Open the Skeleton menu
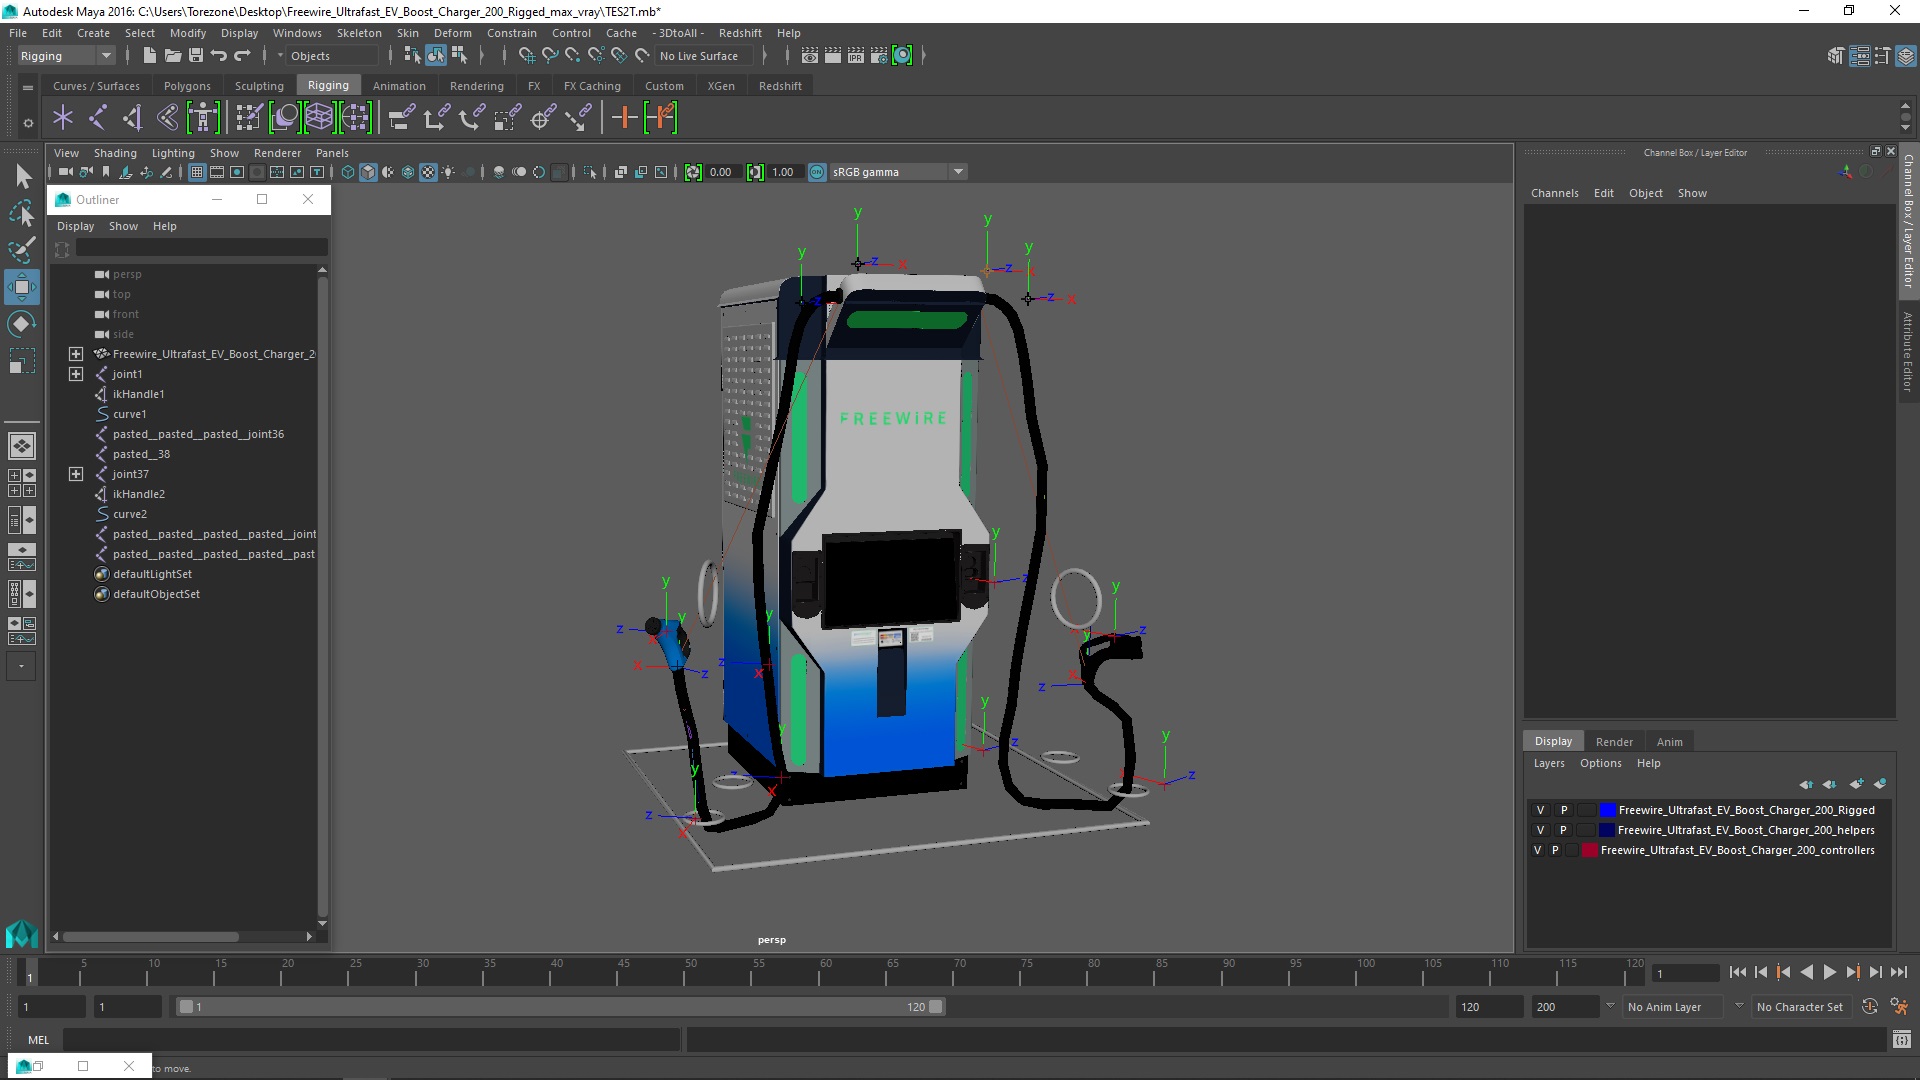Viewport: 1920px width, 1080px height. pyautogui.click(x=359, y=33)
